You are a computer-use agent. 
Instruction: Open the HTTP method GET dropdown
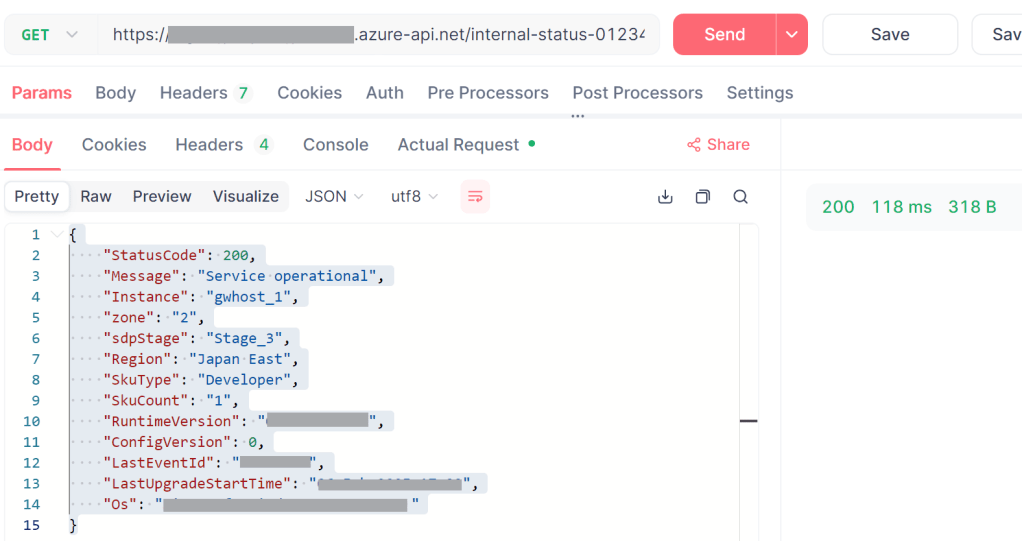point(49,35)
